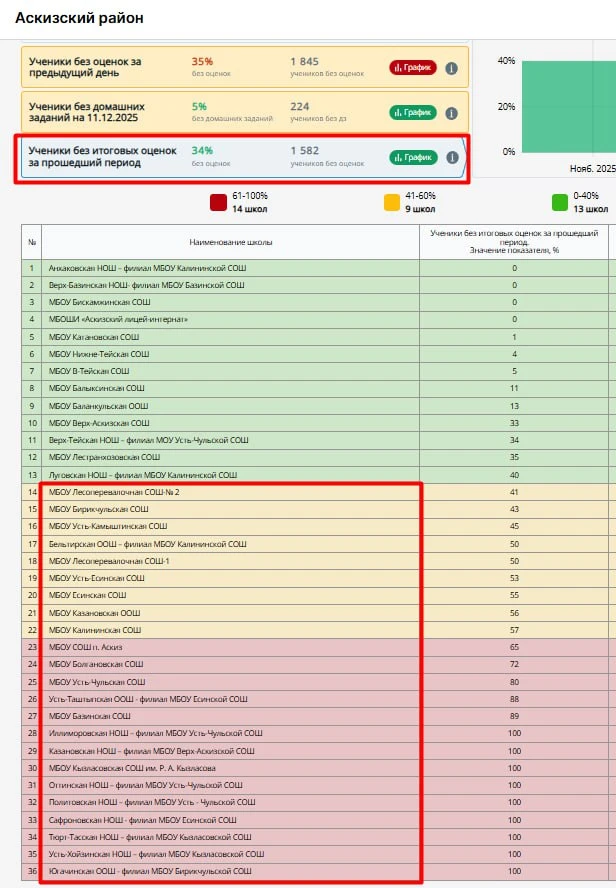Select row 'Усть-Таштыпская ООШ - филиал МБОУ Есинской СОШ'
The width and height of the screenshot is (616, 888).
tap(315, 699)
